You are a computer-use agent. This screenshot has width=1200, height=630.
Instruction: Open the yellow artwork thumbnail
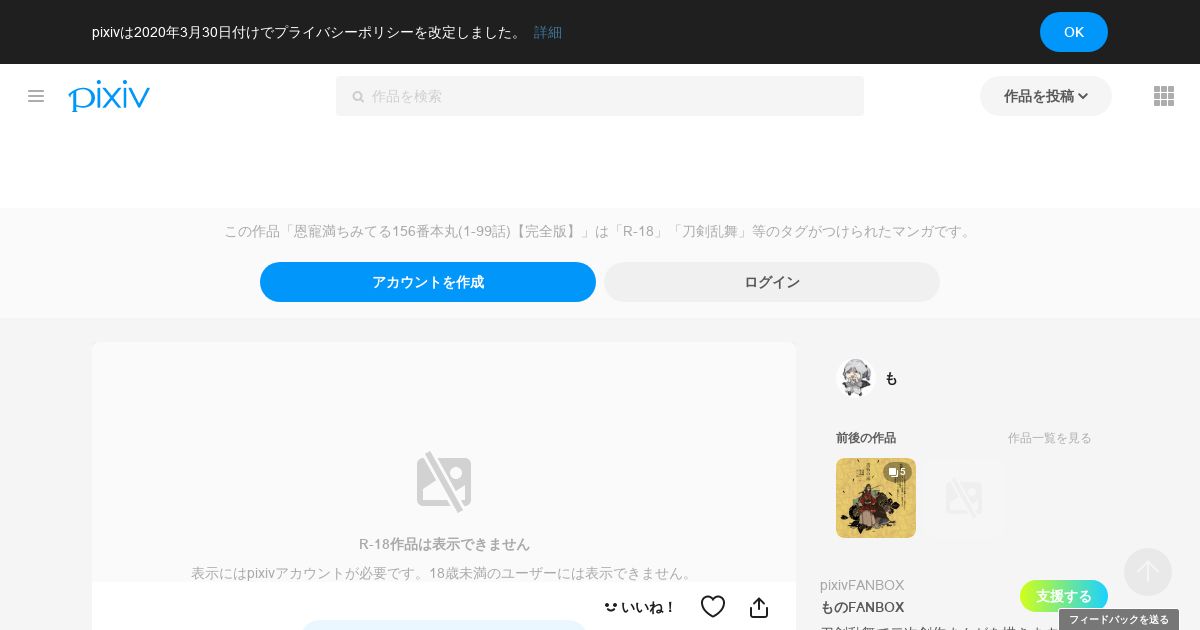pyautogui.click(x=876, y=498)
